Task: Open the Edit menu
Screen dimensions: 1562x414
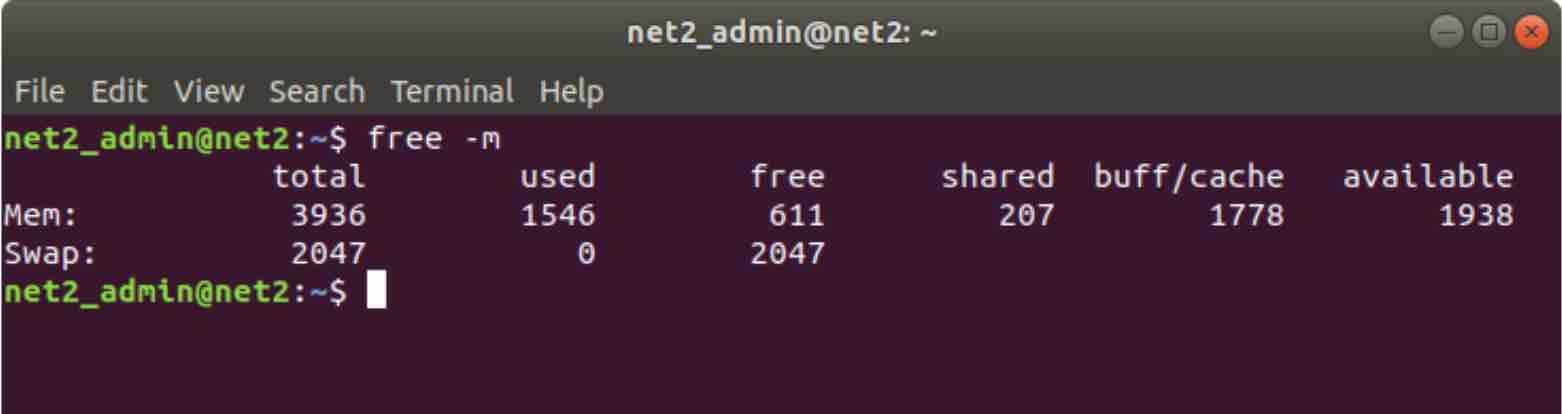Action: 119,92
